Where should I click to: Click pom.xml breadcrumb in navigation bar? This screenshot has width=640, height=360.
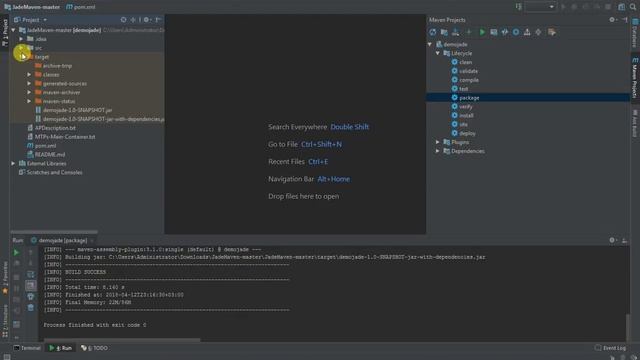tap(81, 7)
